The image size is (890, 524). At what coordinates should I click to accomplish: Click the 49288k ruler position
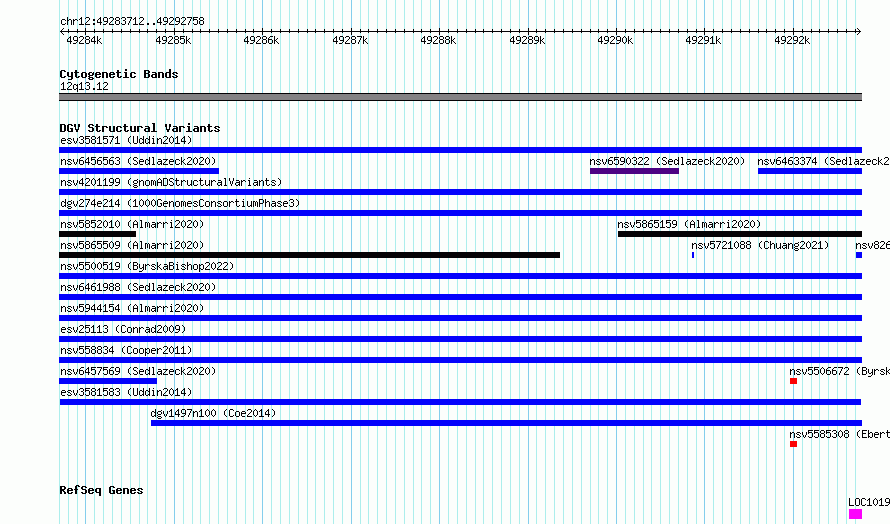pyautogui.click(x=438, y=40)
